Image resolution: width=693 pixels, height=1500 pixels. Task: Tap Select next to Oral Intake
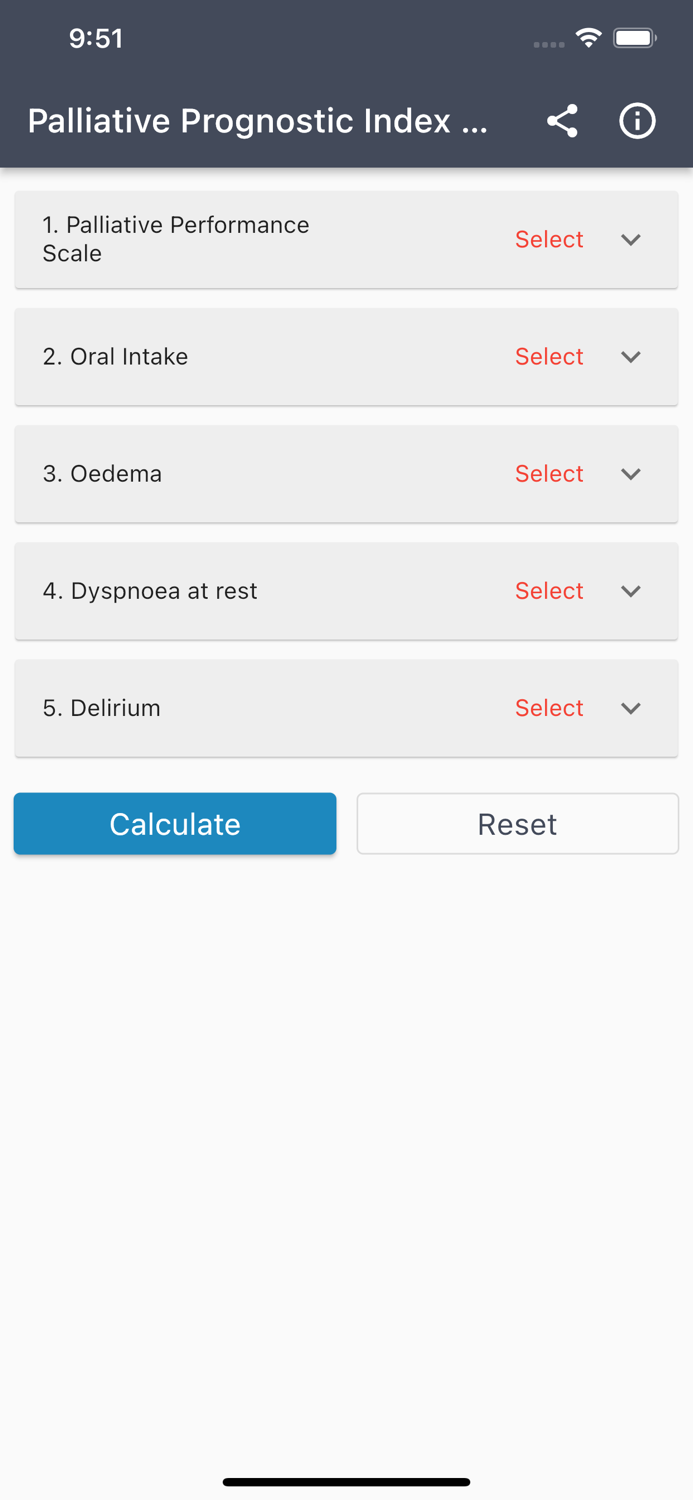pos(549,357)
